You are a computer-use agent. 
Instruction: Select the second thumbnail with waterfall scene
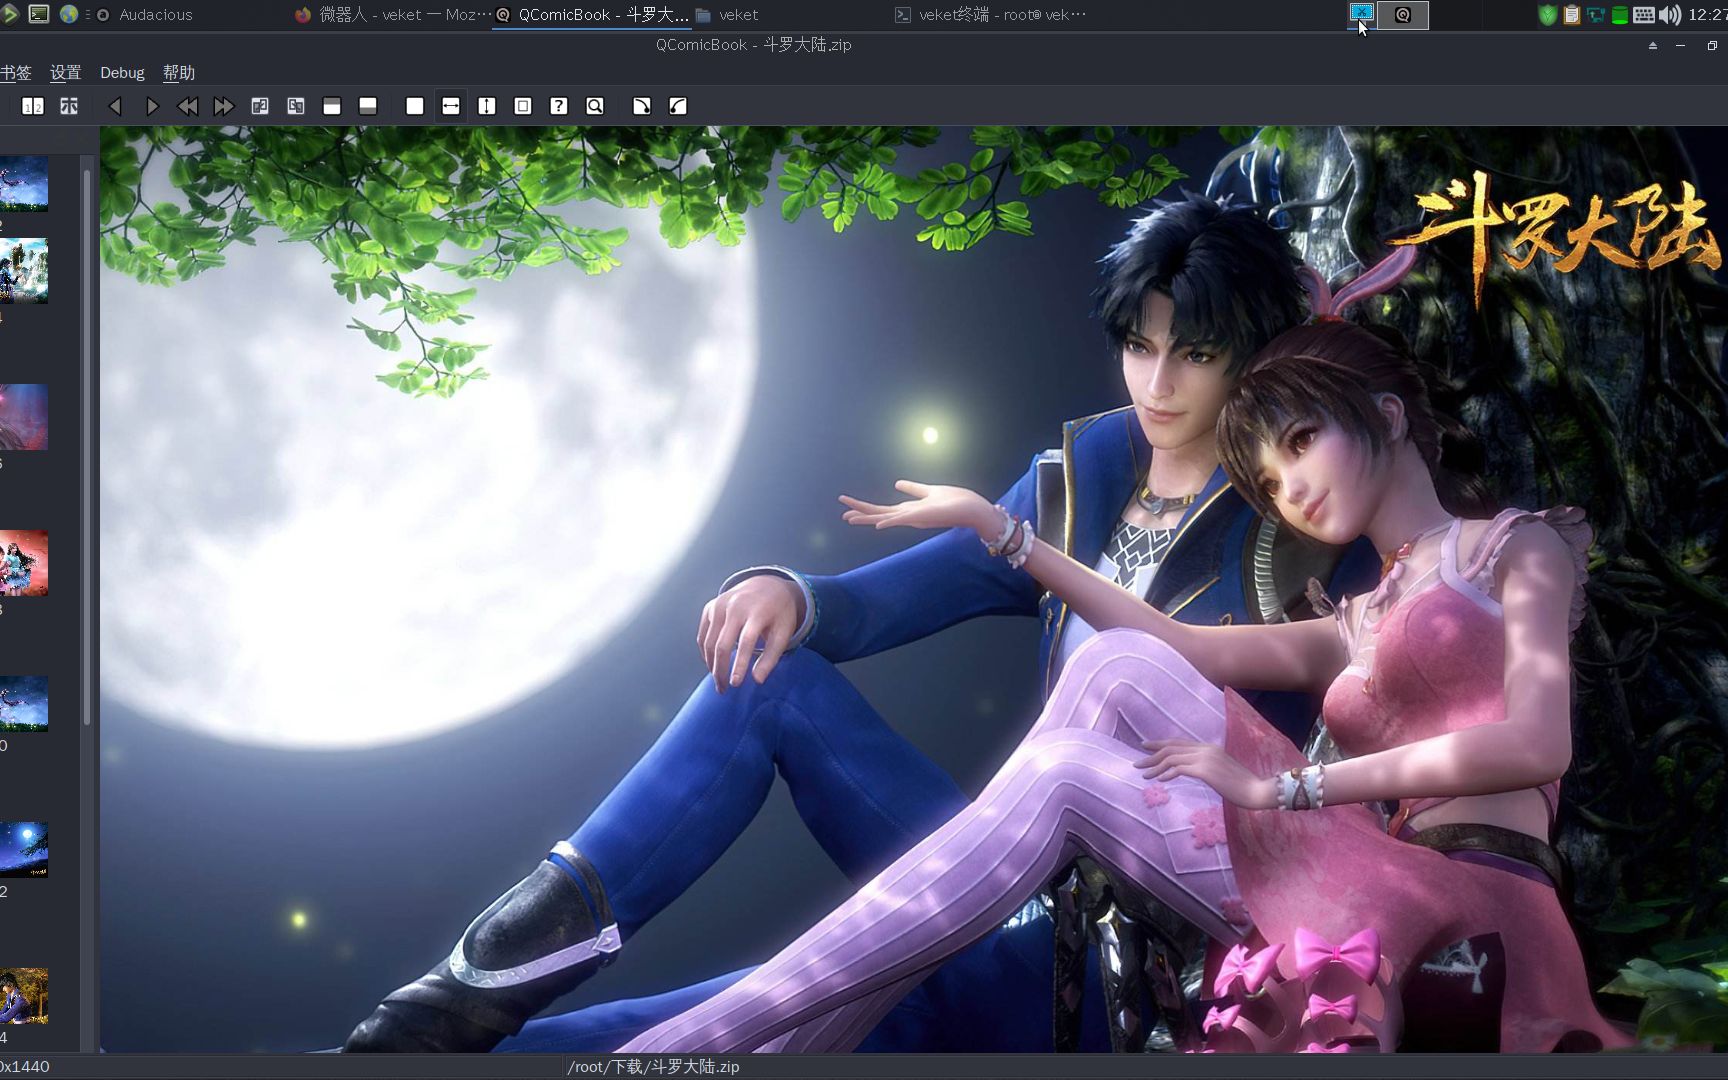24,271
